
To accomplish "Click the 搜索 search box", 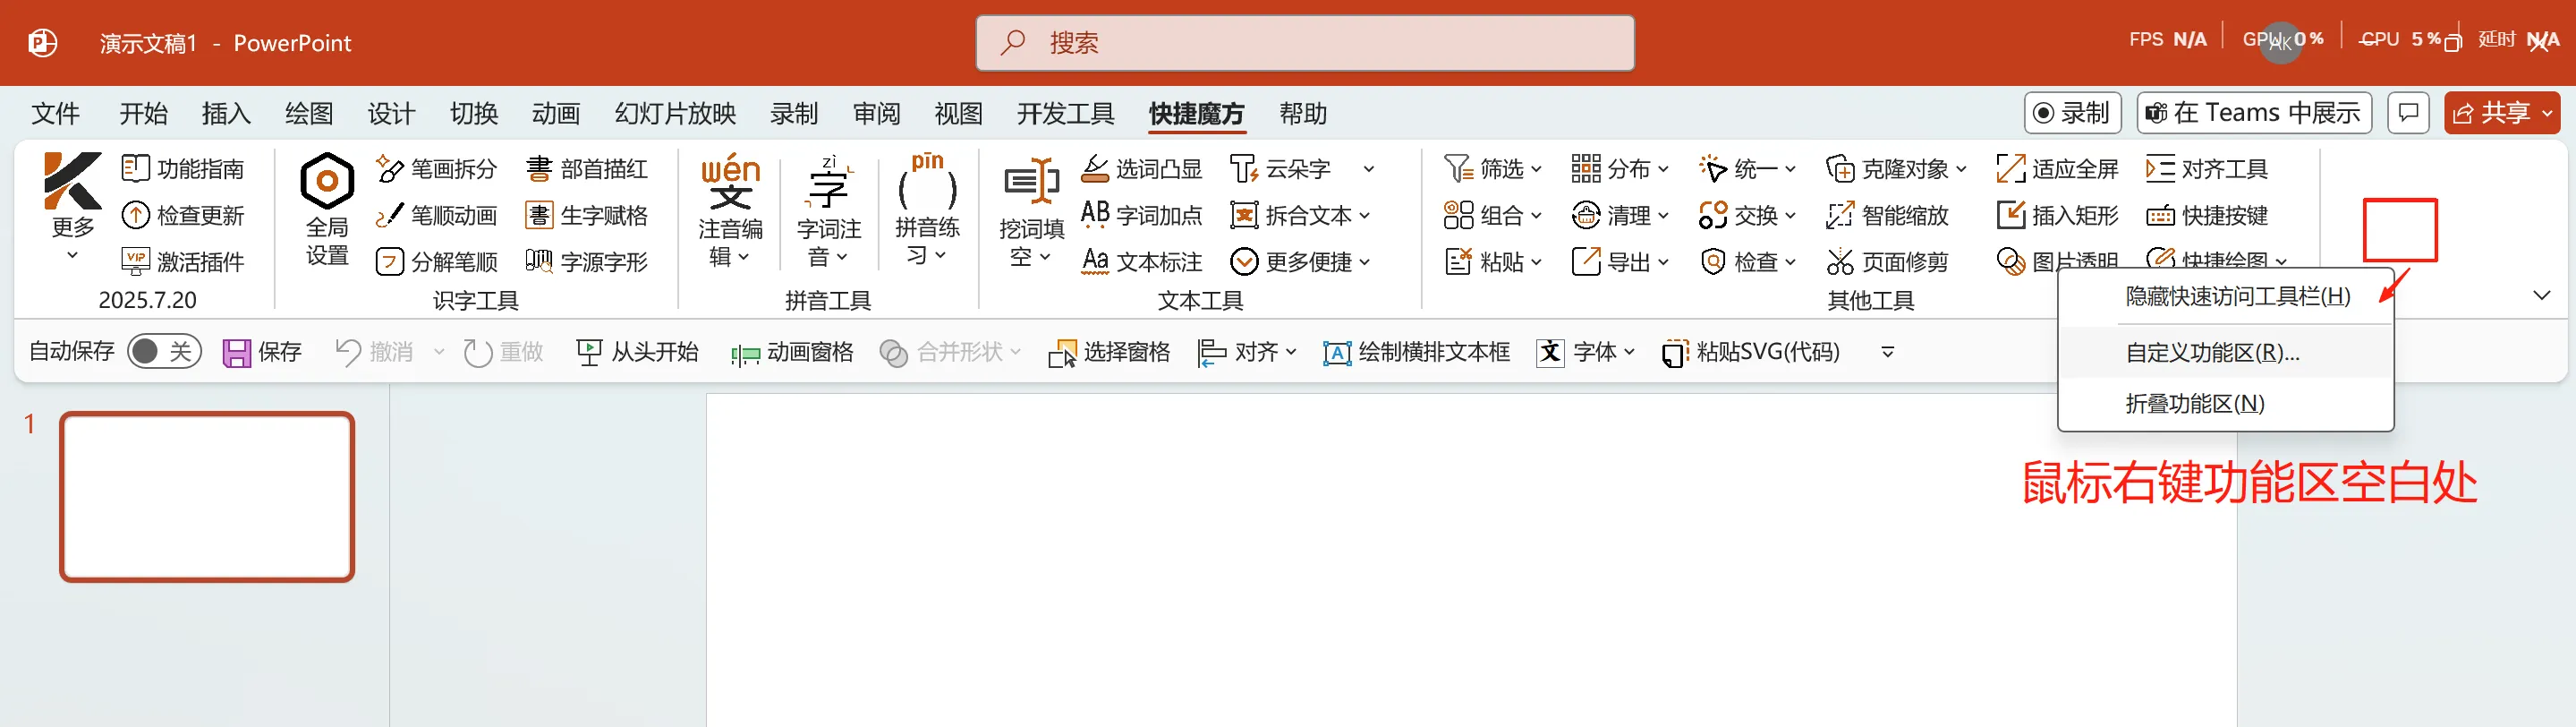I will (x=1305, y=43).
